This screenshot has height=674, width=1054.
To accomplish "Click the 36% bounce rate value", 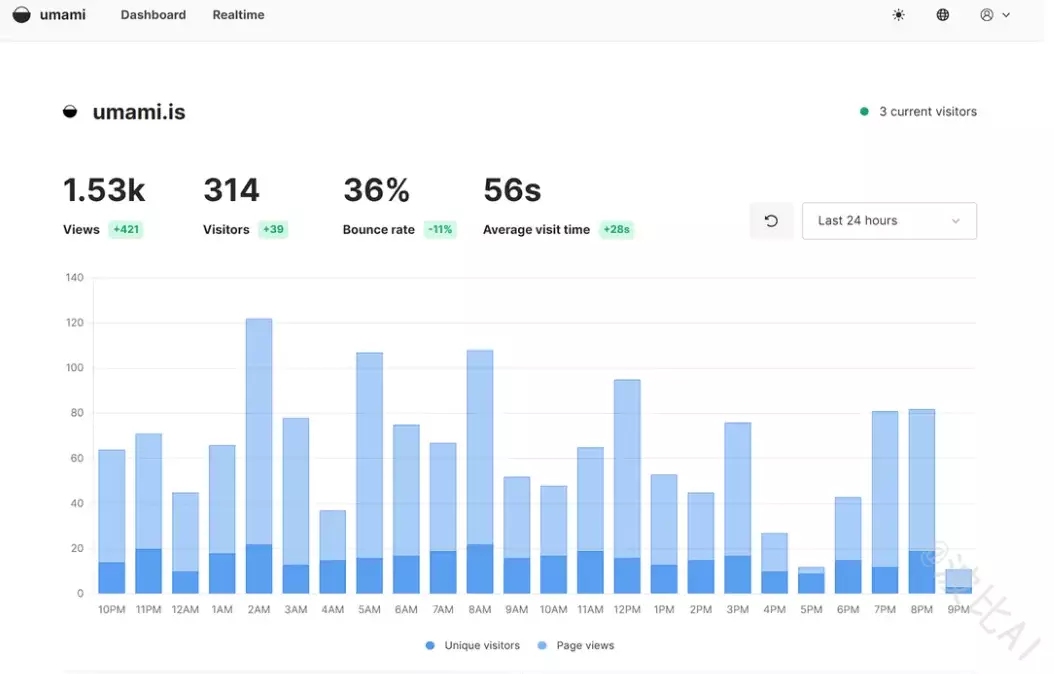I will click(x=376, y=190).
